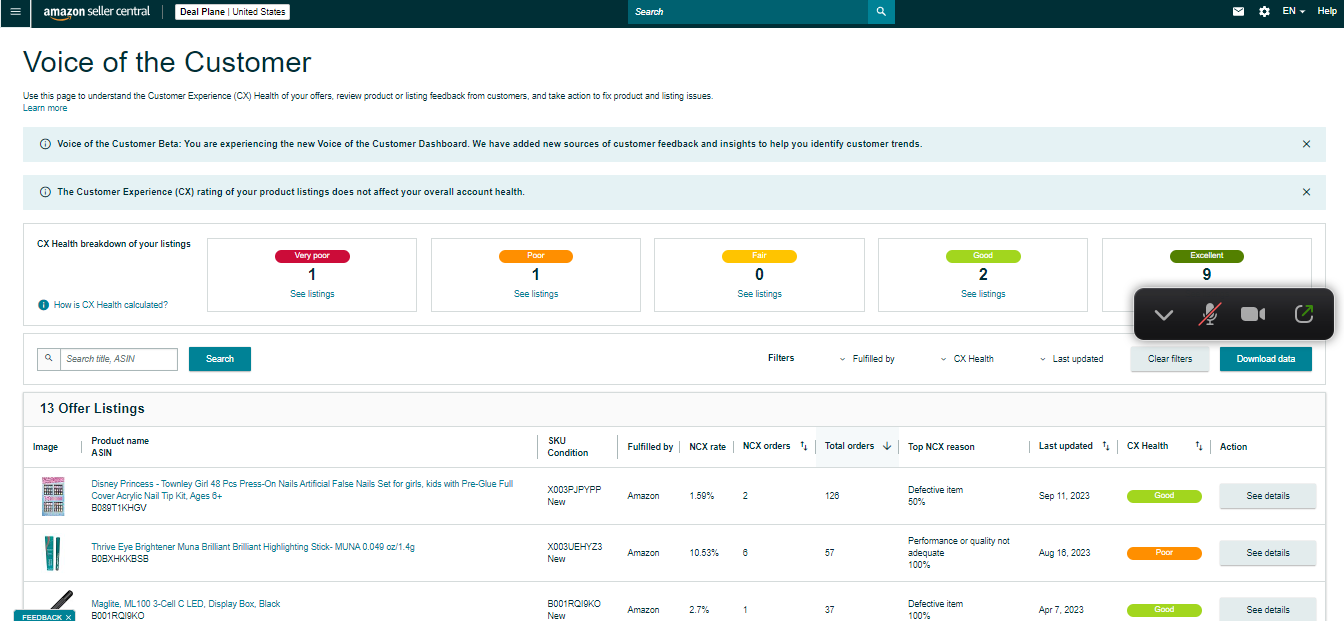Open Maglite ML100 product link
This screenshot has height=621, width=1344.
186,604
